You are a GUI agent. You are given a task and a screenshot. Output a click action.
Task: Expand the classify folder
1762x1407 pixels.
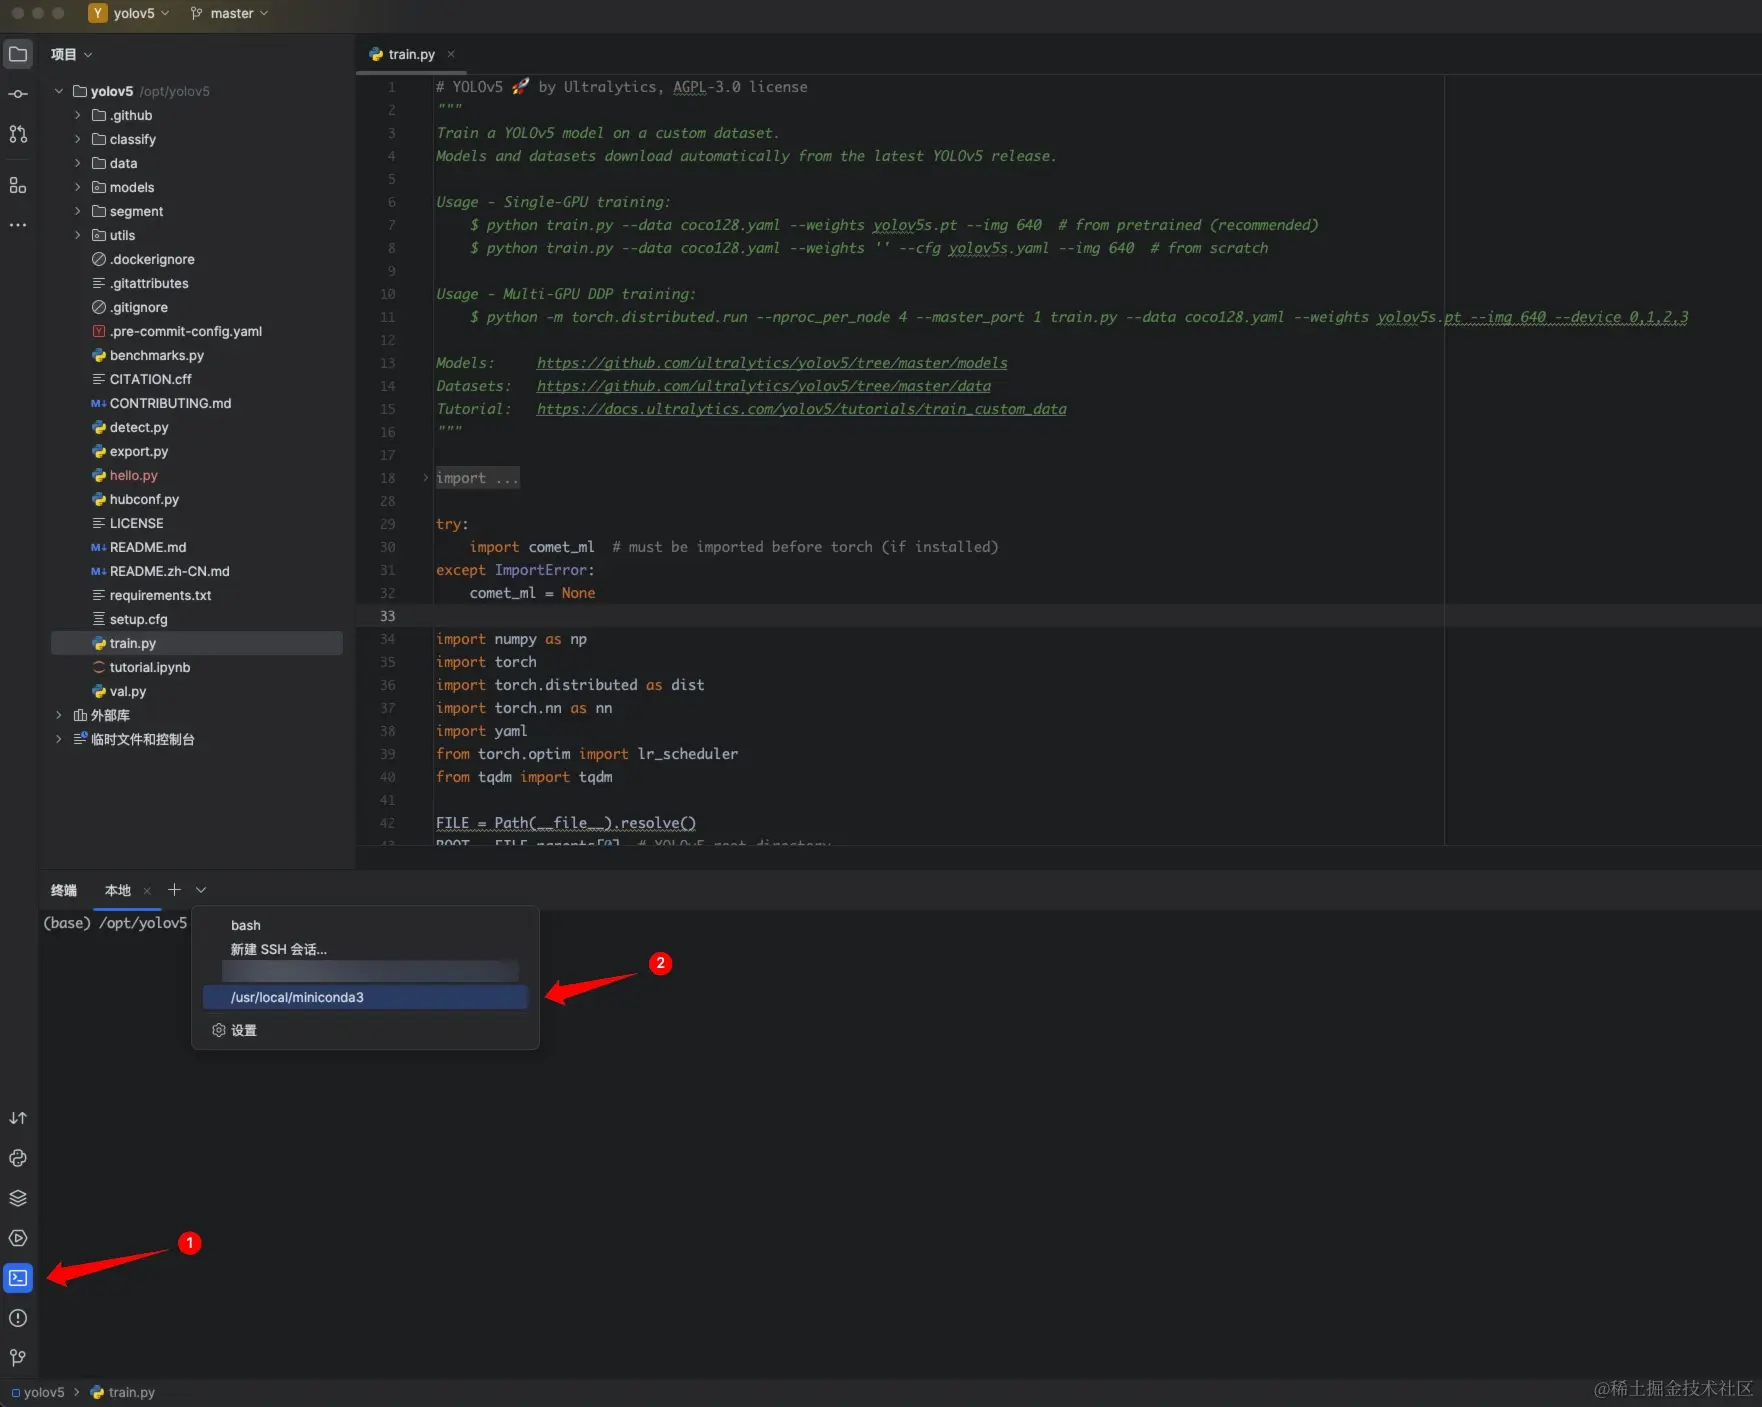point(78,139)
